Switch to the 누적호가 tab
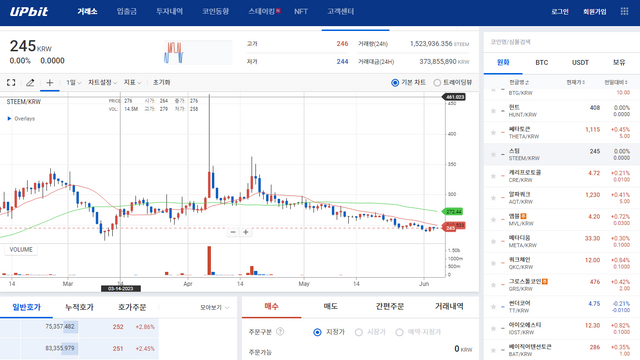The image size is (640, 360). [x=79, y=307]
